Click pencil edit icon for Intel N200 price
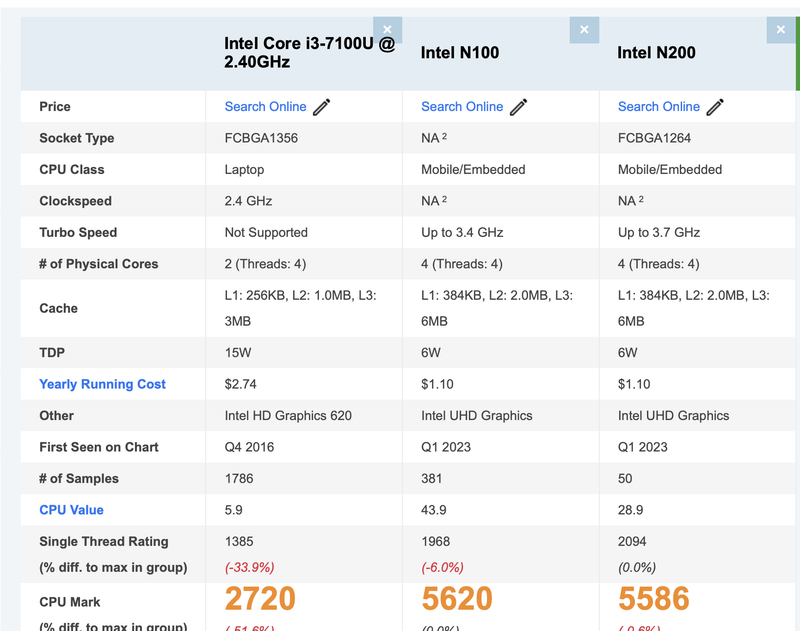This screenshot has height=631, width=800. click(714, 107)
